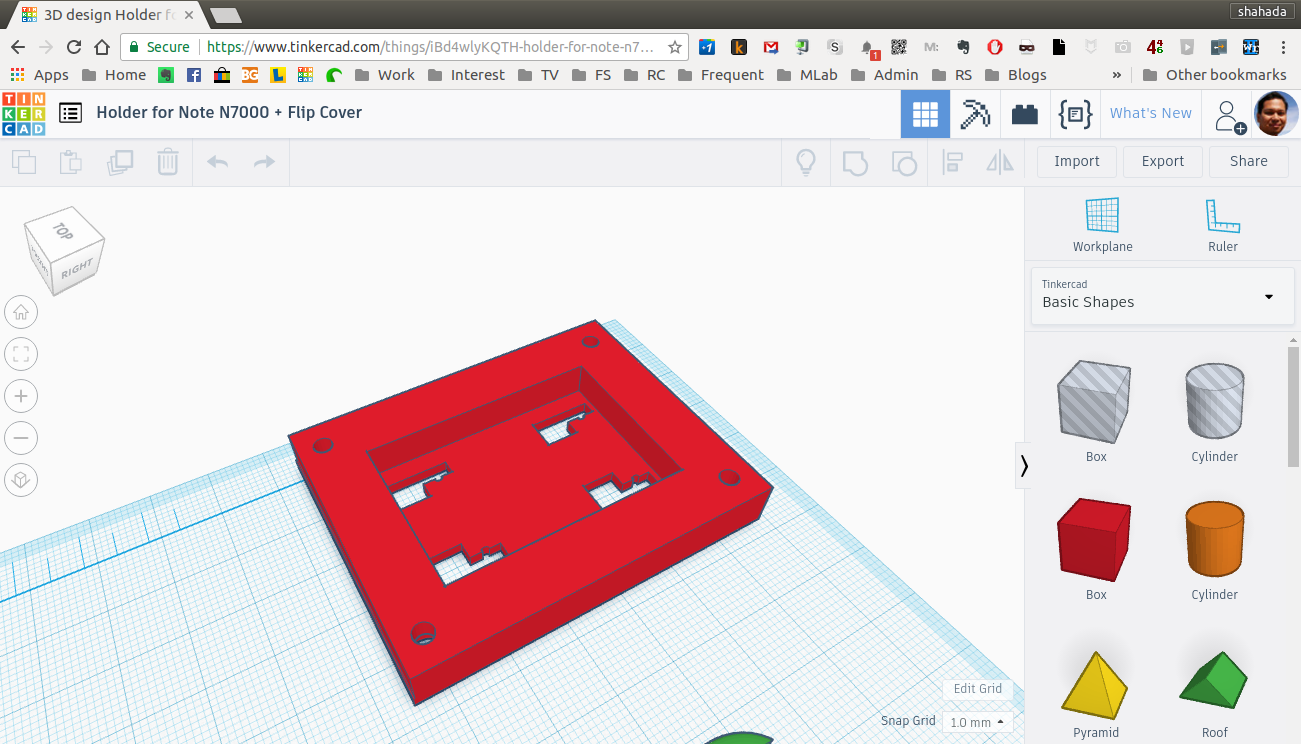Zoom out with the minus icon
Screen dimensions: 1301x744
tap(21, 438)
